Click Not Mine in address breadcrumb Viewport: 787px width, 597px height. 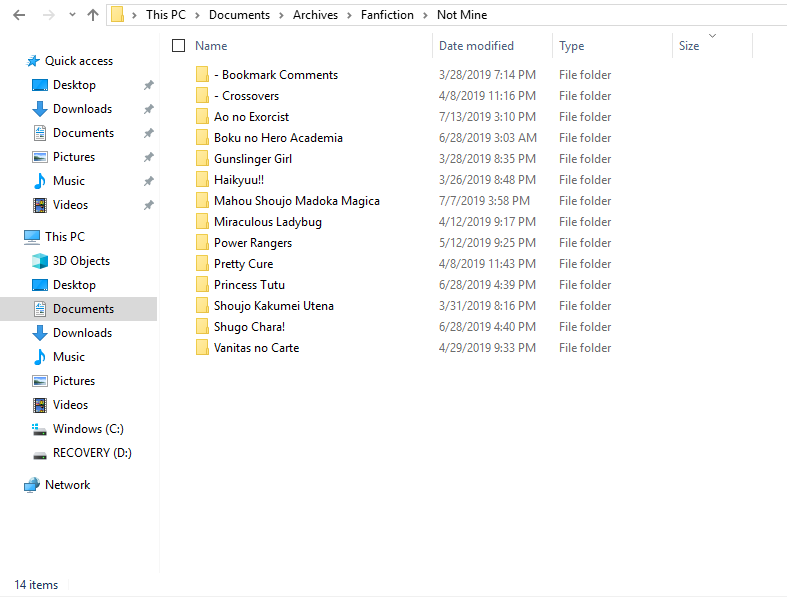click(462, 15)
